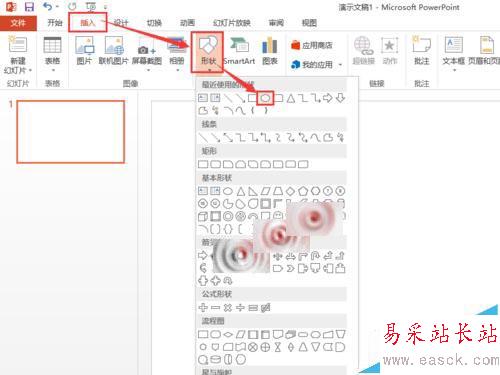The image size is (500, 375).
Task: Open the Undo history dropdown arrow
Action: point(57,7)
